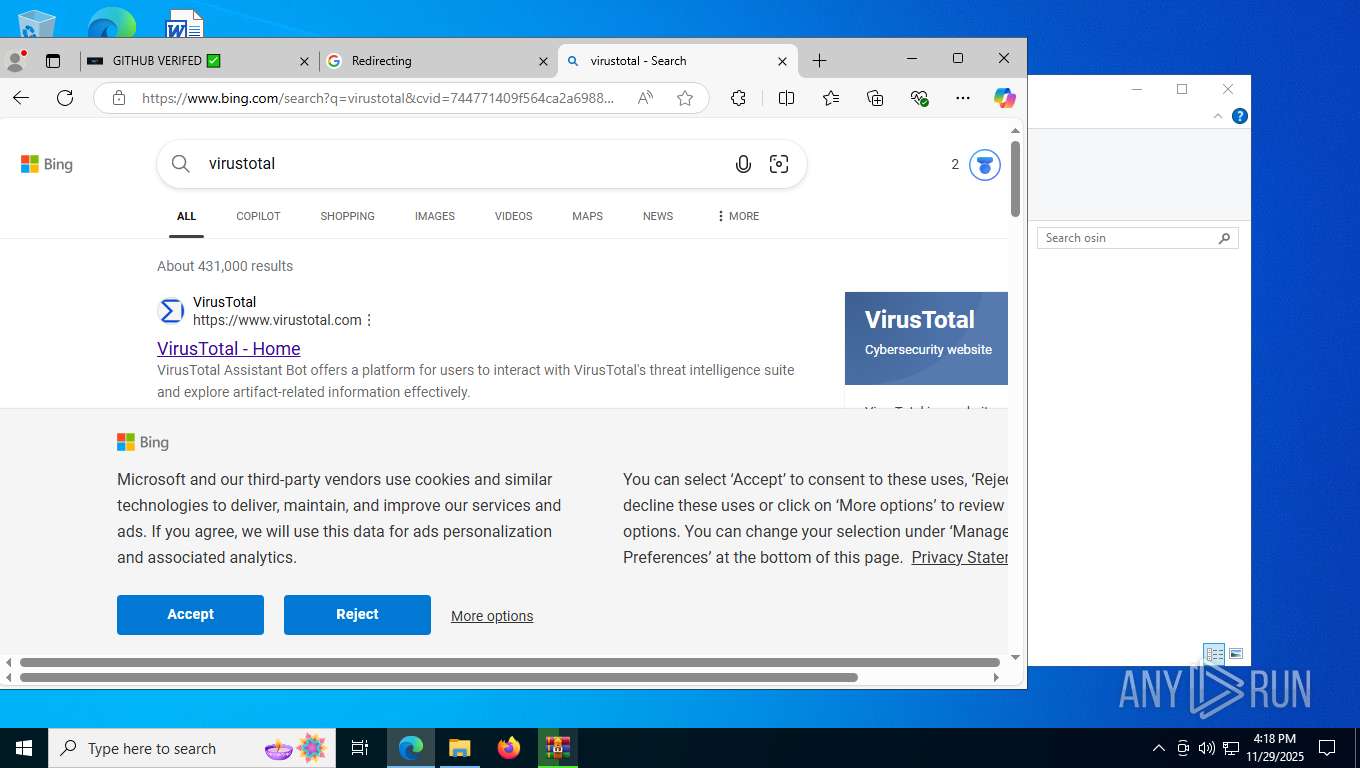Image resolution: width=1360 pixels, height=768 pixels.
Task: Open the VirusTotal - Home result
Action: tap(229, 348)
